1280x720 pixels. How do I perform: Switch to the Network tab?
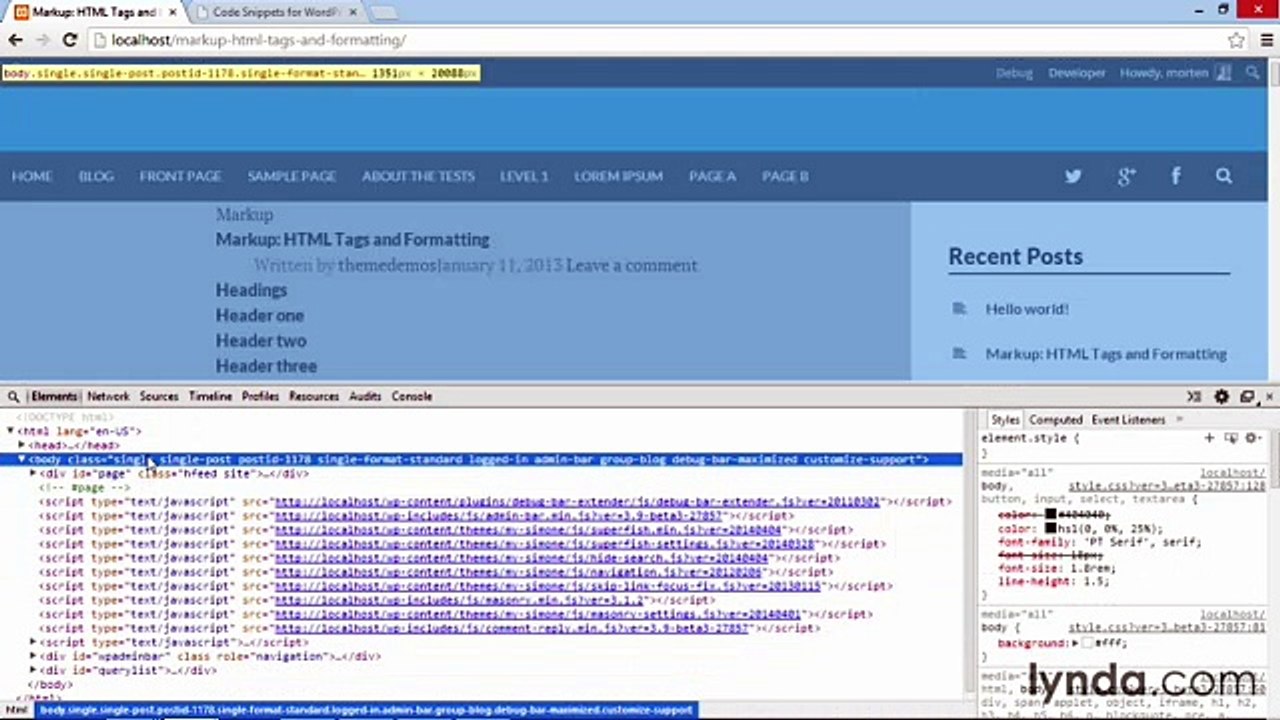click(x=108, y=397)
